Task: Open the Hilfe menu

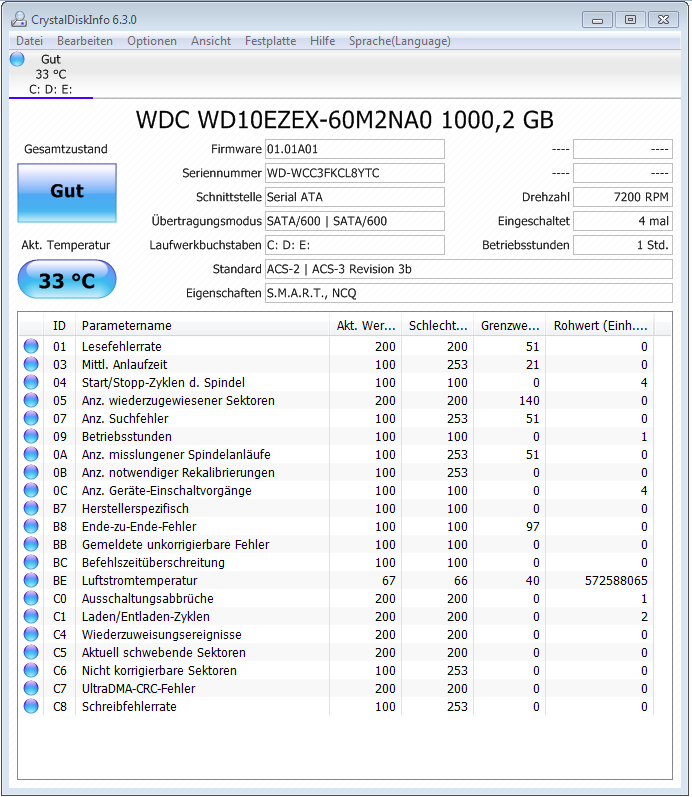Action: (322, 41)
